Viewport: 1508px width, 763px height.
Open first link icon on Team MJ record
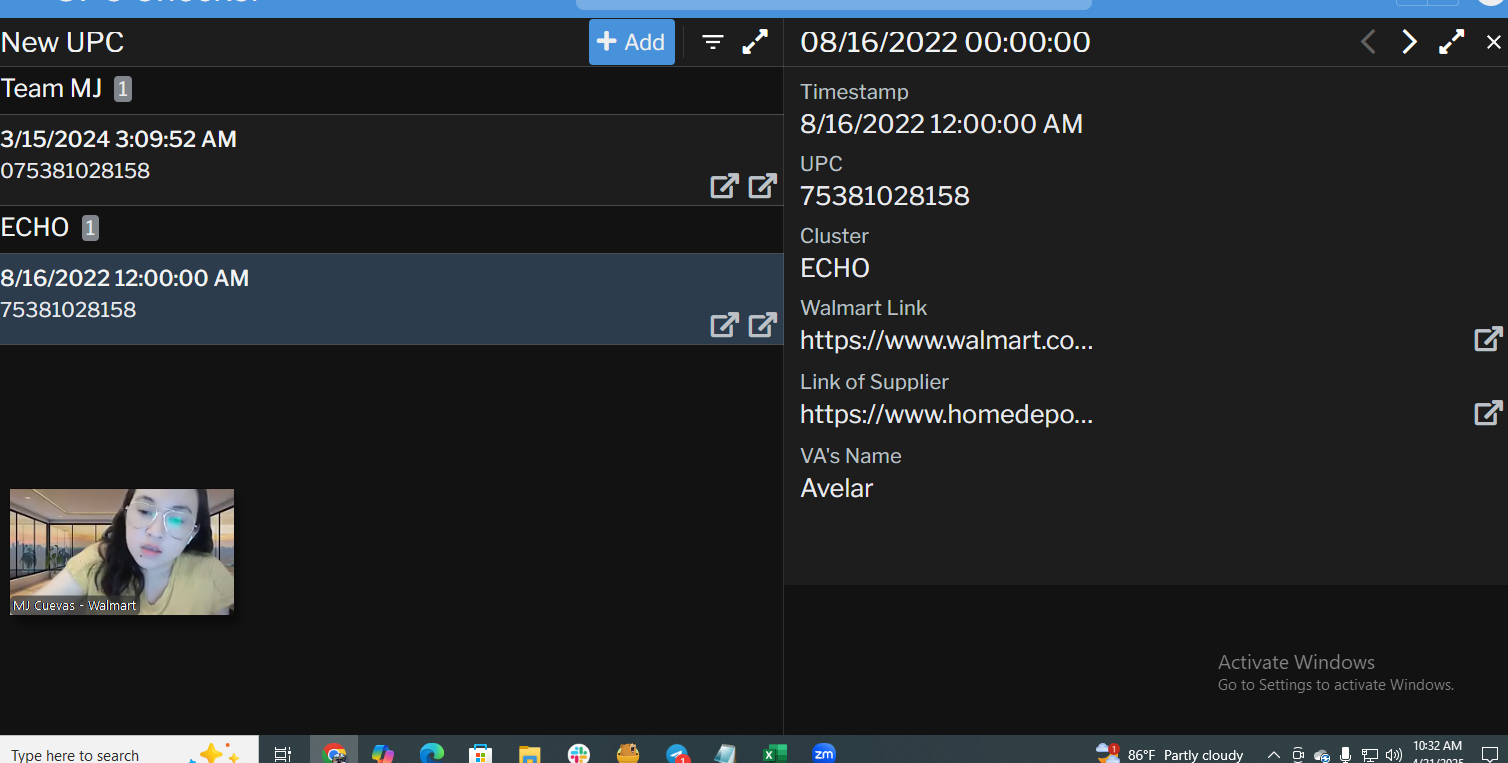pyautogui.click(x=724, y=186)
